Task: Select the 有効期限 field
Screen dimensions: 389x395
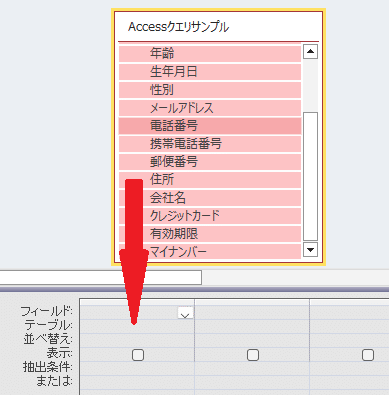Action: pos(210,234)
